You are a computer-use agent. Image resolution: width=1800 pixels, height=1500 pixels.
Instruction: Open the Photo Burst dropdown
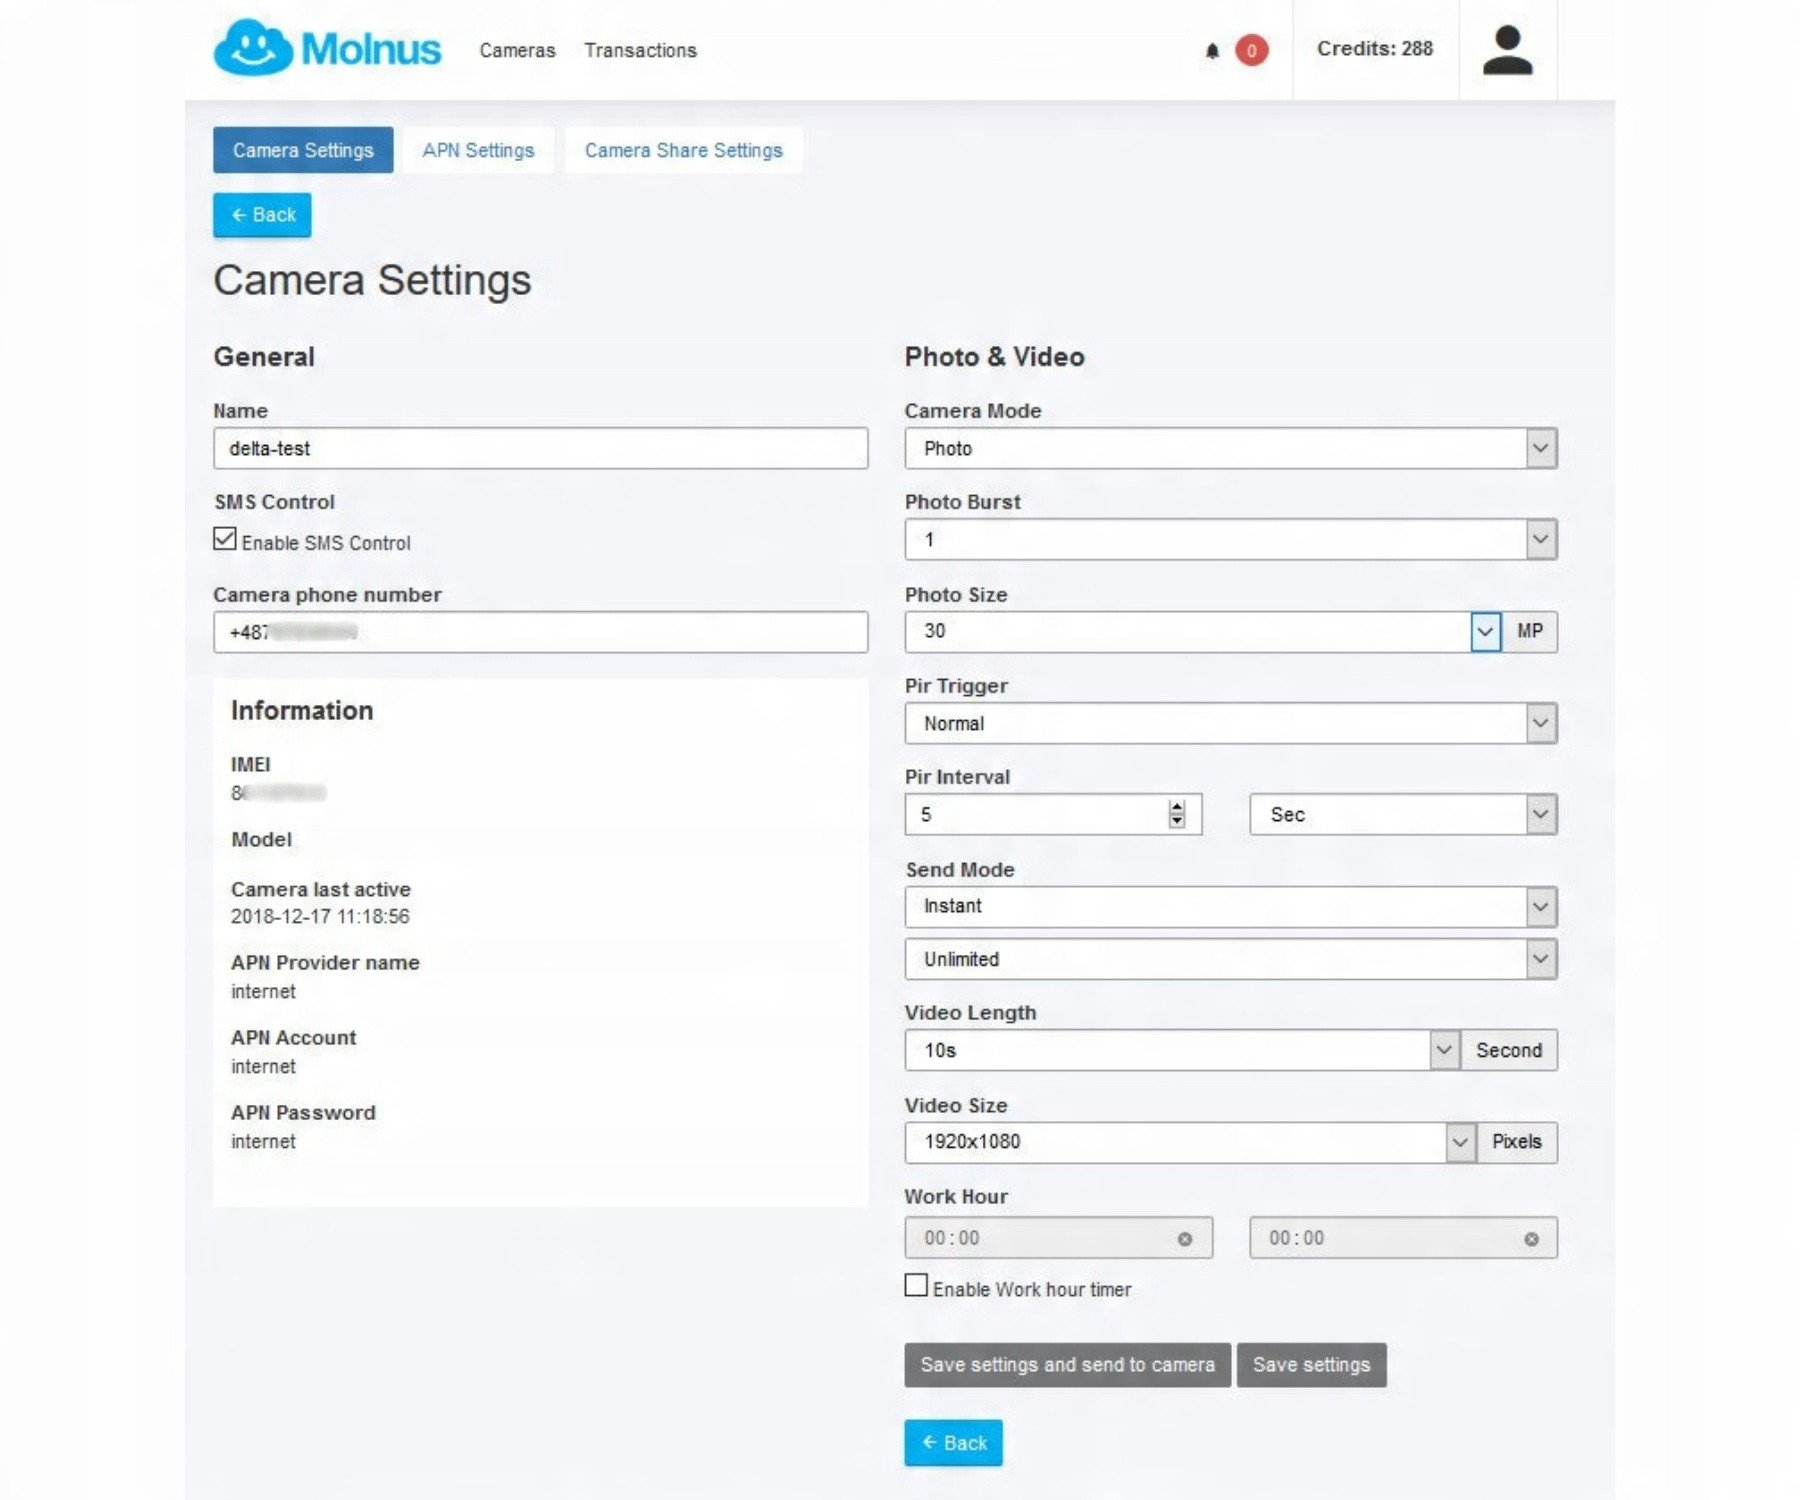coord(1231,540)
